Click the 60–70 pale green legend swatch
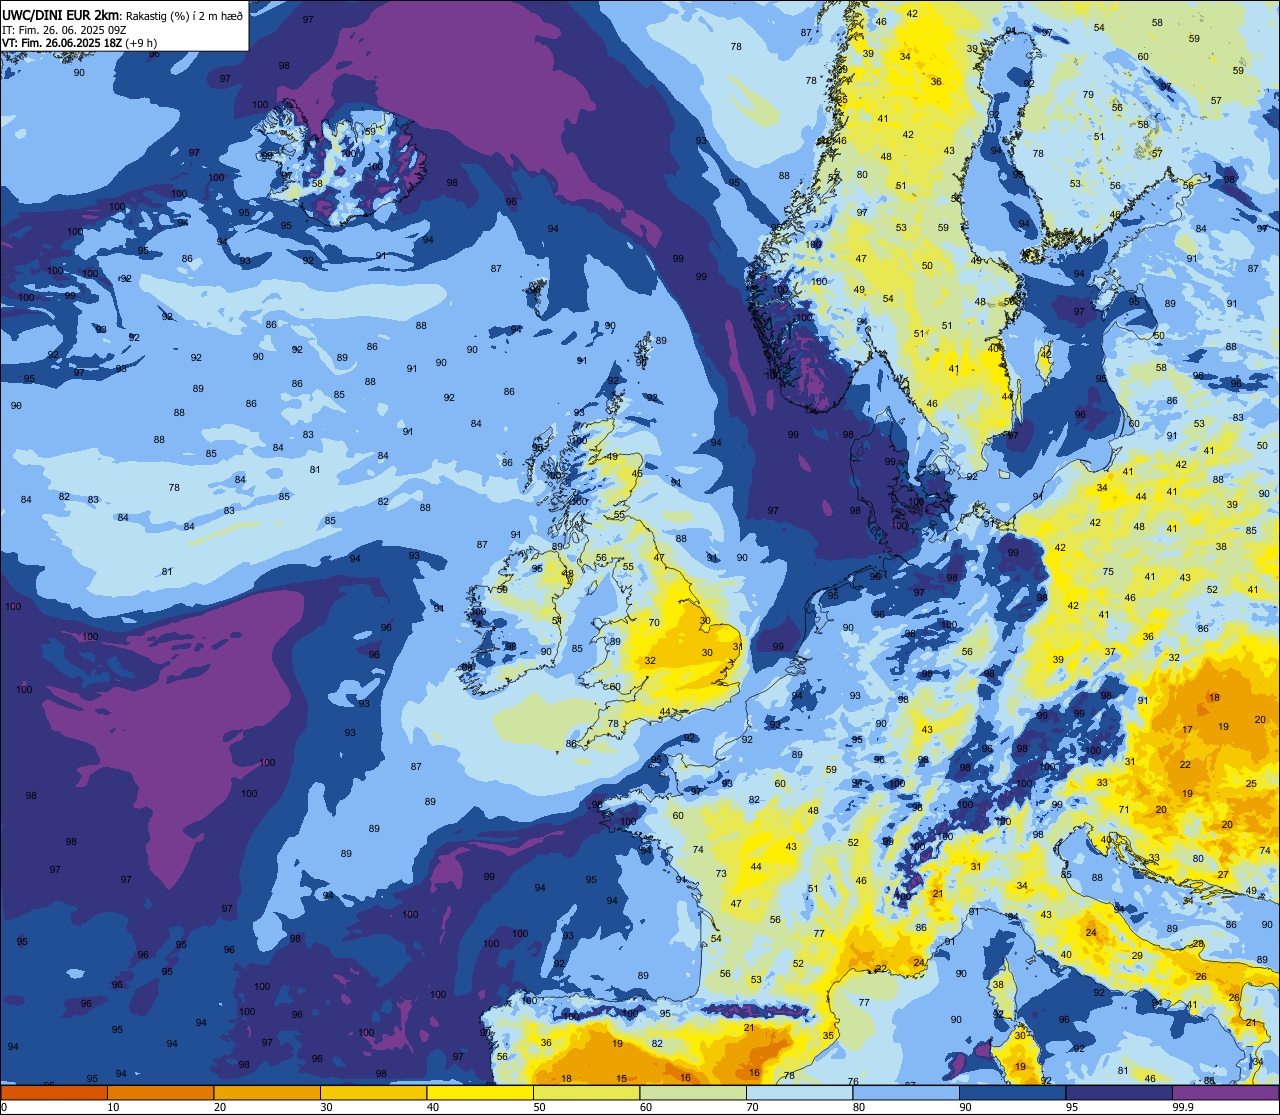This screenshot has height=1115, width=1280. 693,1092
